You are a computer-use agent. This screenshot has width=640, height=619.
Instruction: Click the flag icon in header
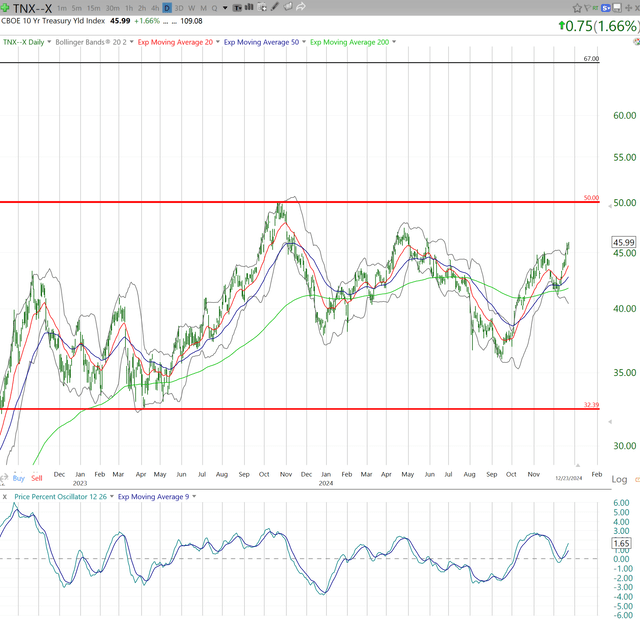pos(587,8)
